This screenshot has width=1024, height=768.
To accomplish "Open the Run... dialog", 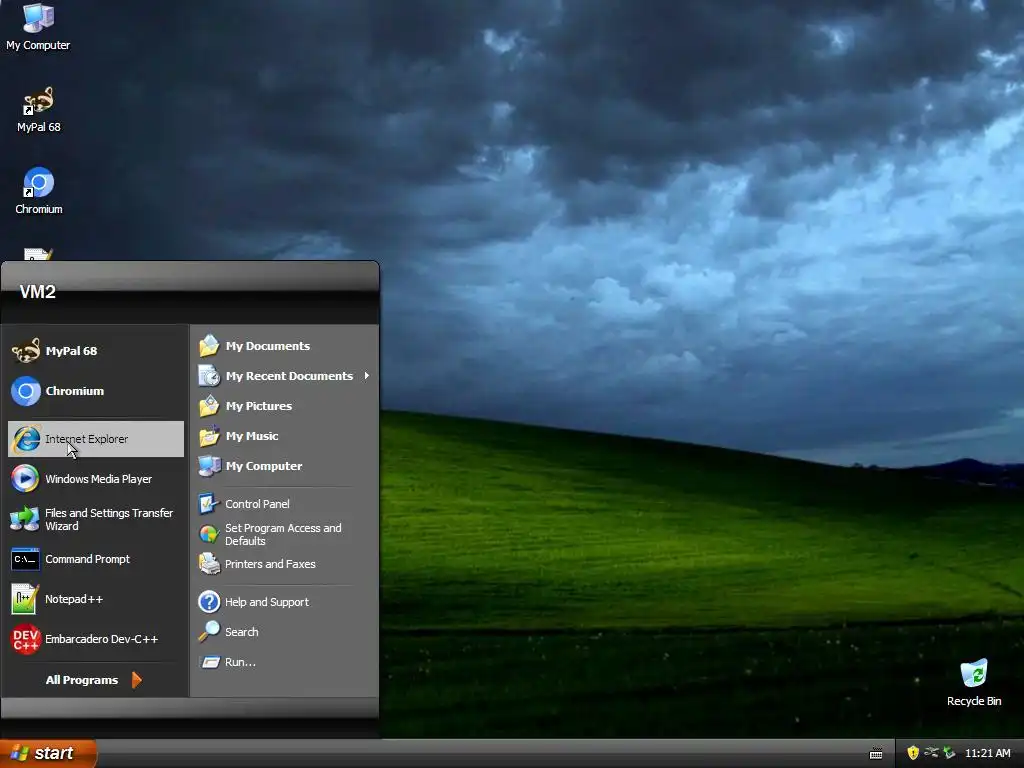I will tap(284, 662).
